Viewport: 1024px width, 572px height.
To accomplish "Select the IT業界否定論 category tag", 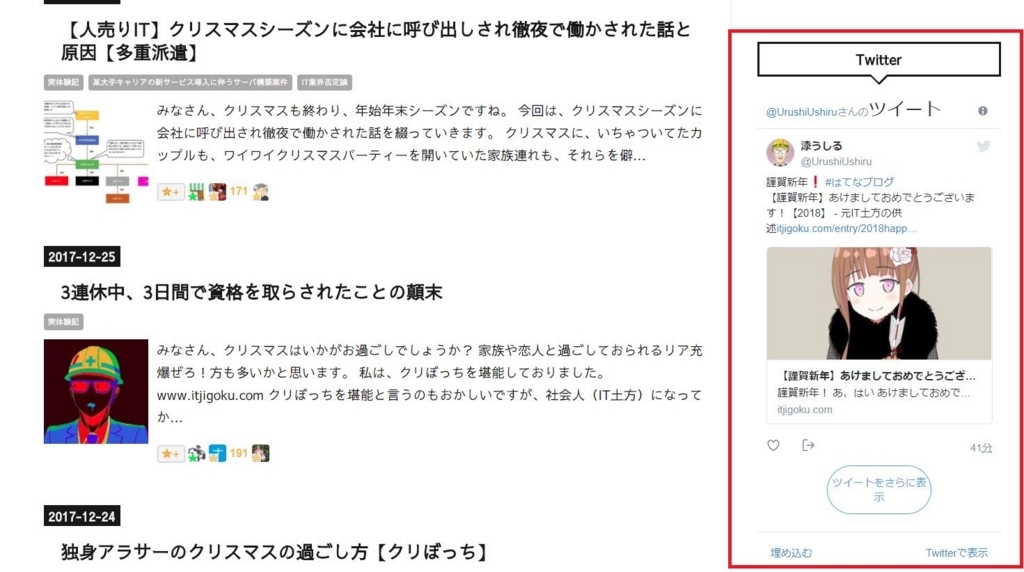I will pos(325,82).
